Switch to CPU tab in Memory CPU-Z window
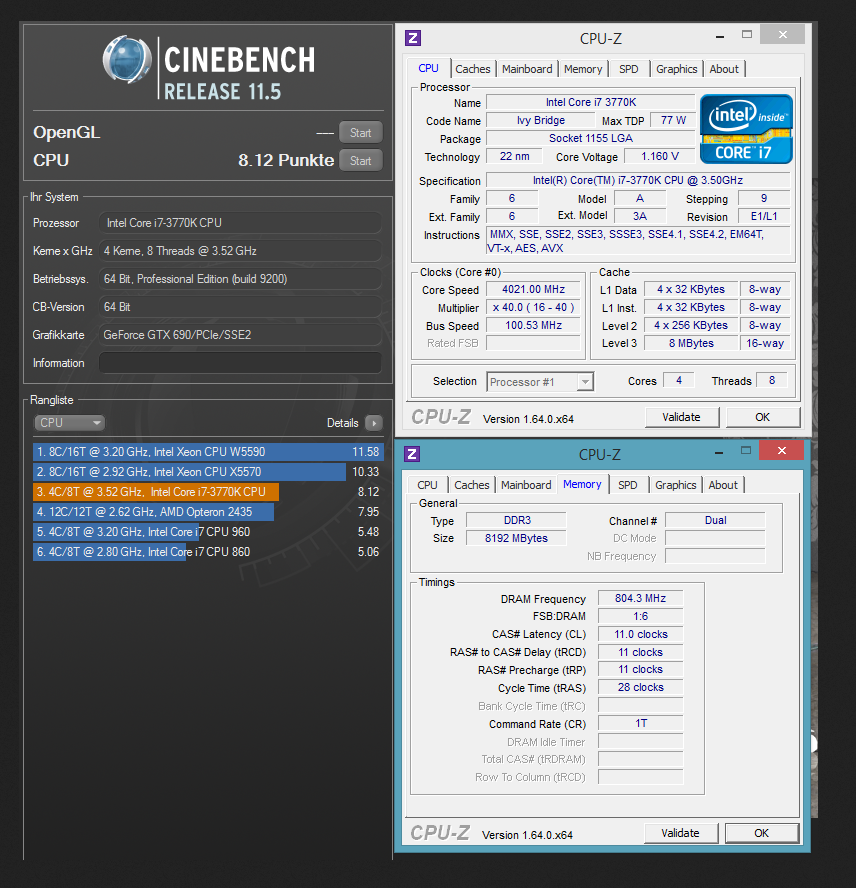This screenshot has width=856, height=888. (427, 485)
